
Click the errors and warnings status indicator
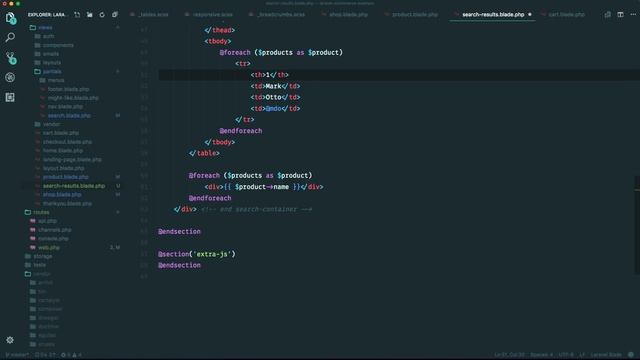(71, 355)
